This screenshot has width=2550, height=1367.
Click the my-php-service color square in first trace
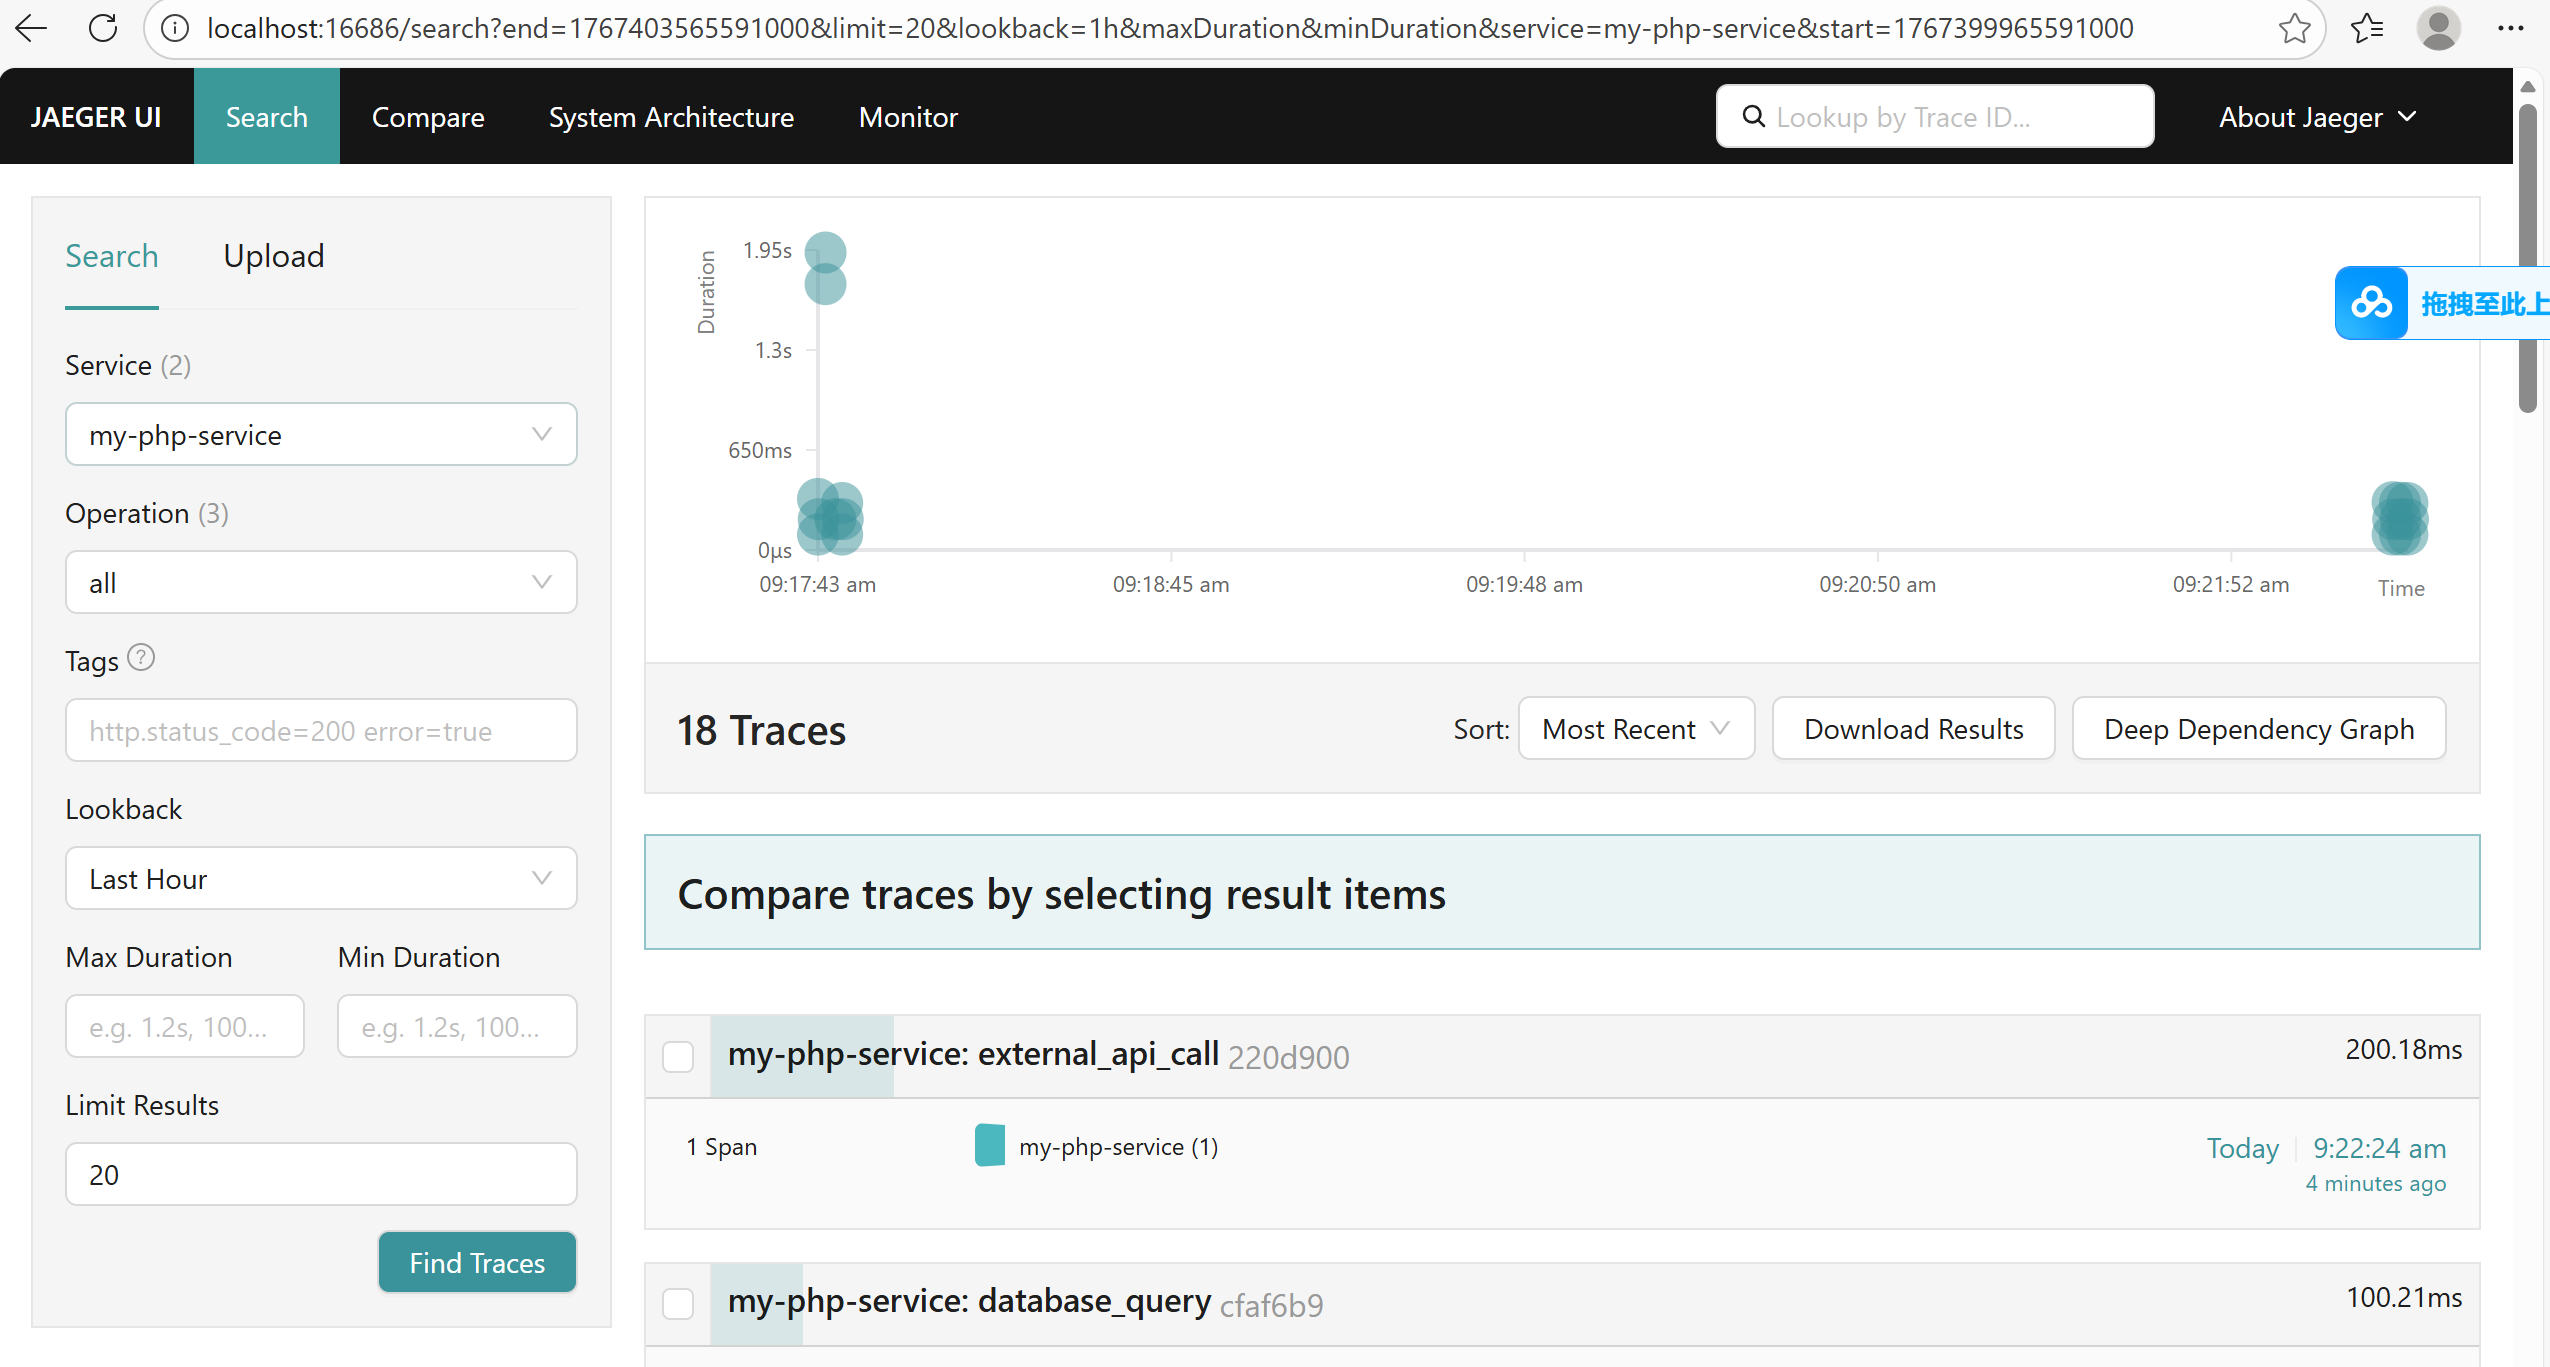click(990, 1145)
